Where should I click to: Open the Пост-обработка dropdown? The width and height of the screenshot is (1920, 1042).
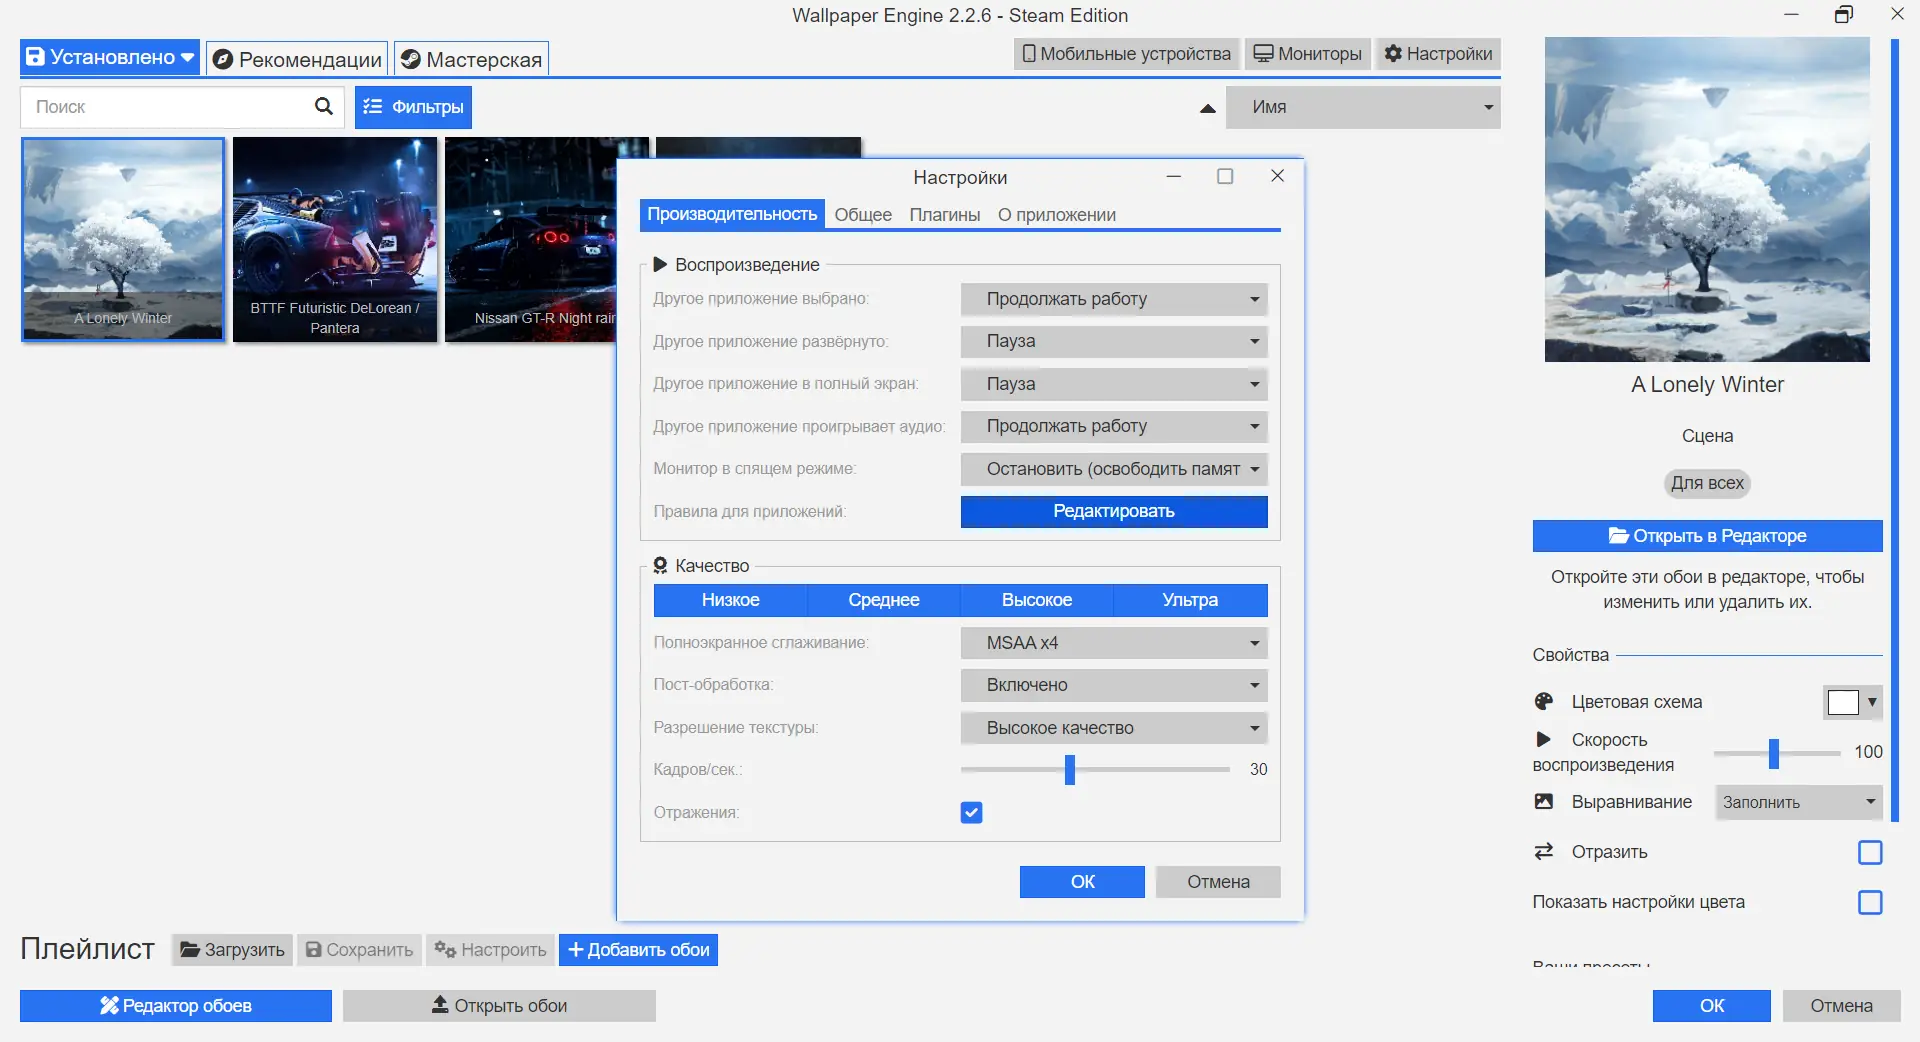(1114, 685)
